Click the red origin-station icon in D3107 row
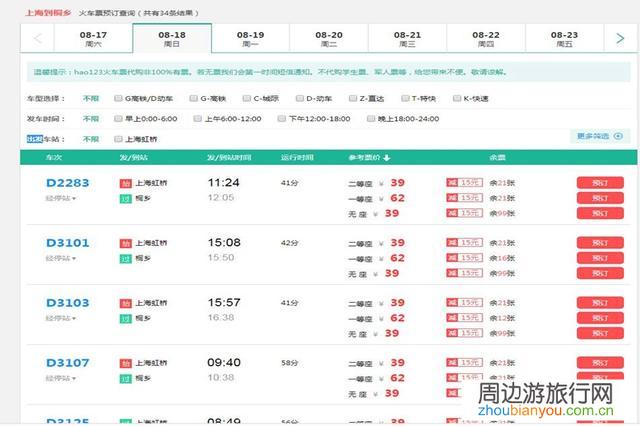The width and height of the screenshot is (640, 426). (126, 363)
